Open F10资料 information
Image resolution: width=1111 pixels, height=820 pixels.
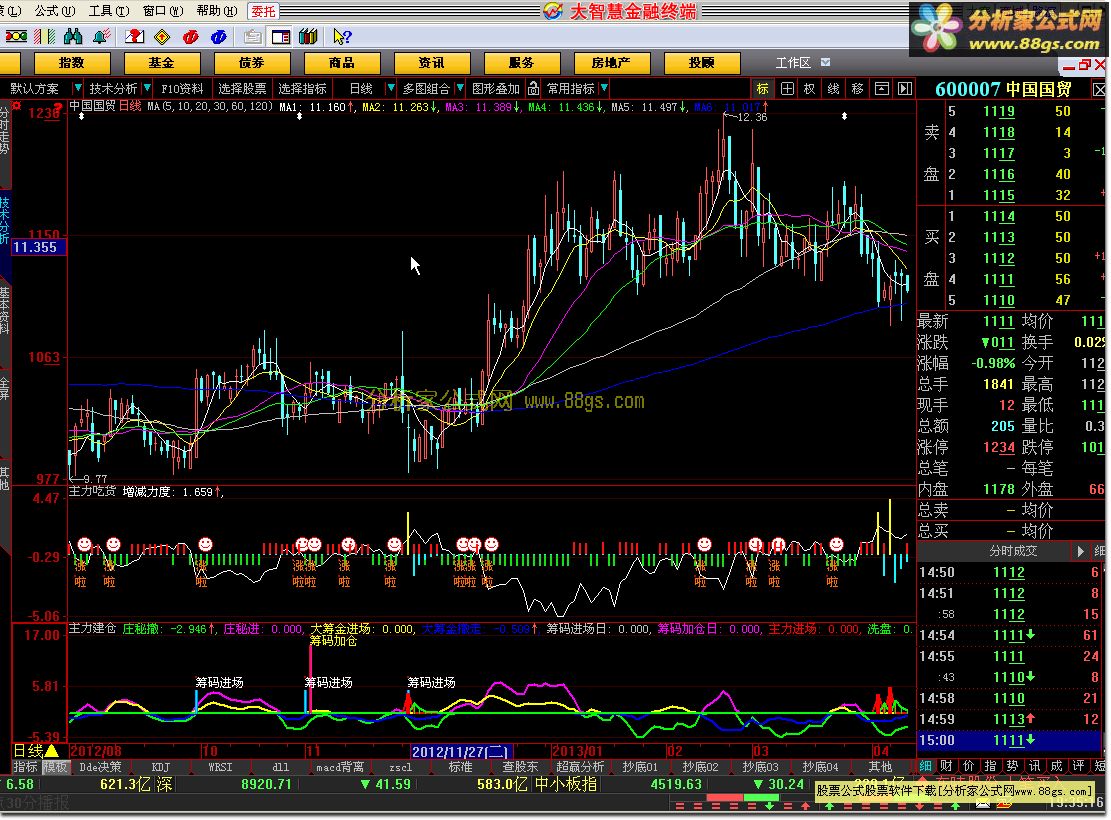[182, 89]
